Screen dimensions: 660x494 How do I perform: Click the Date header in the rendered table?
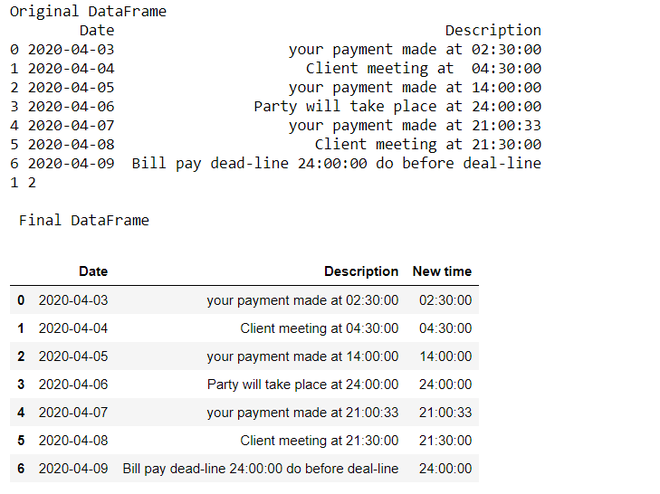click(93, 271)
